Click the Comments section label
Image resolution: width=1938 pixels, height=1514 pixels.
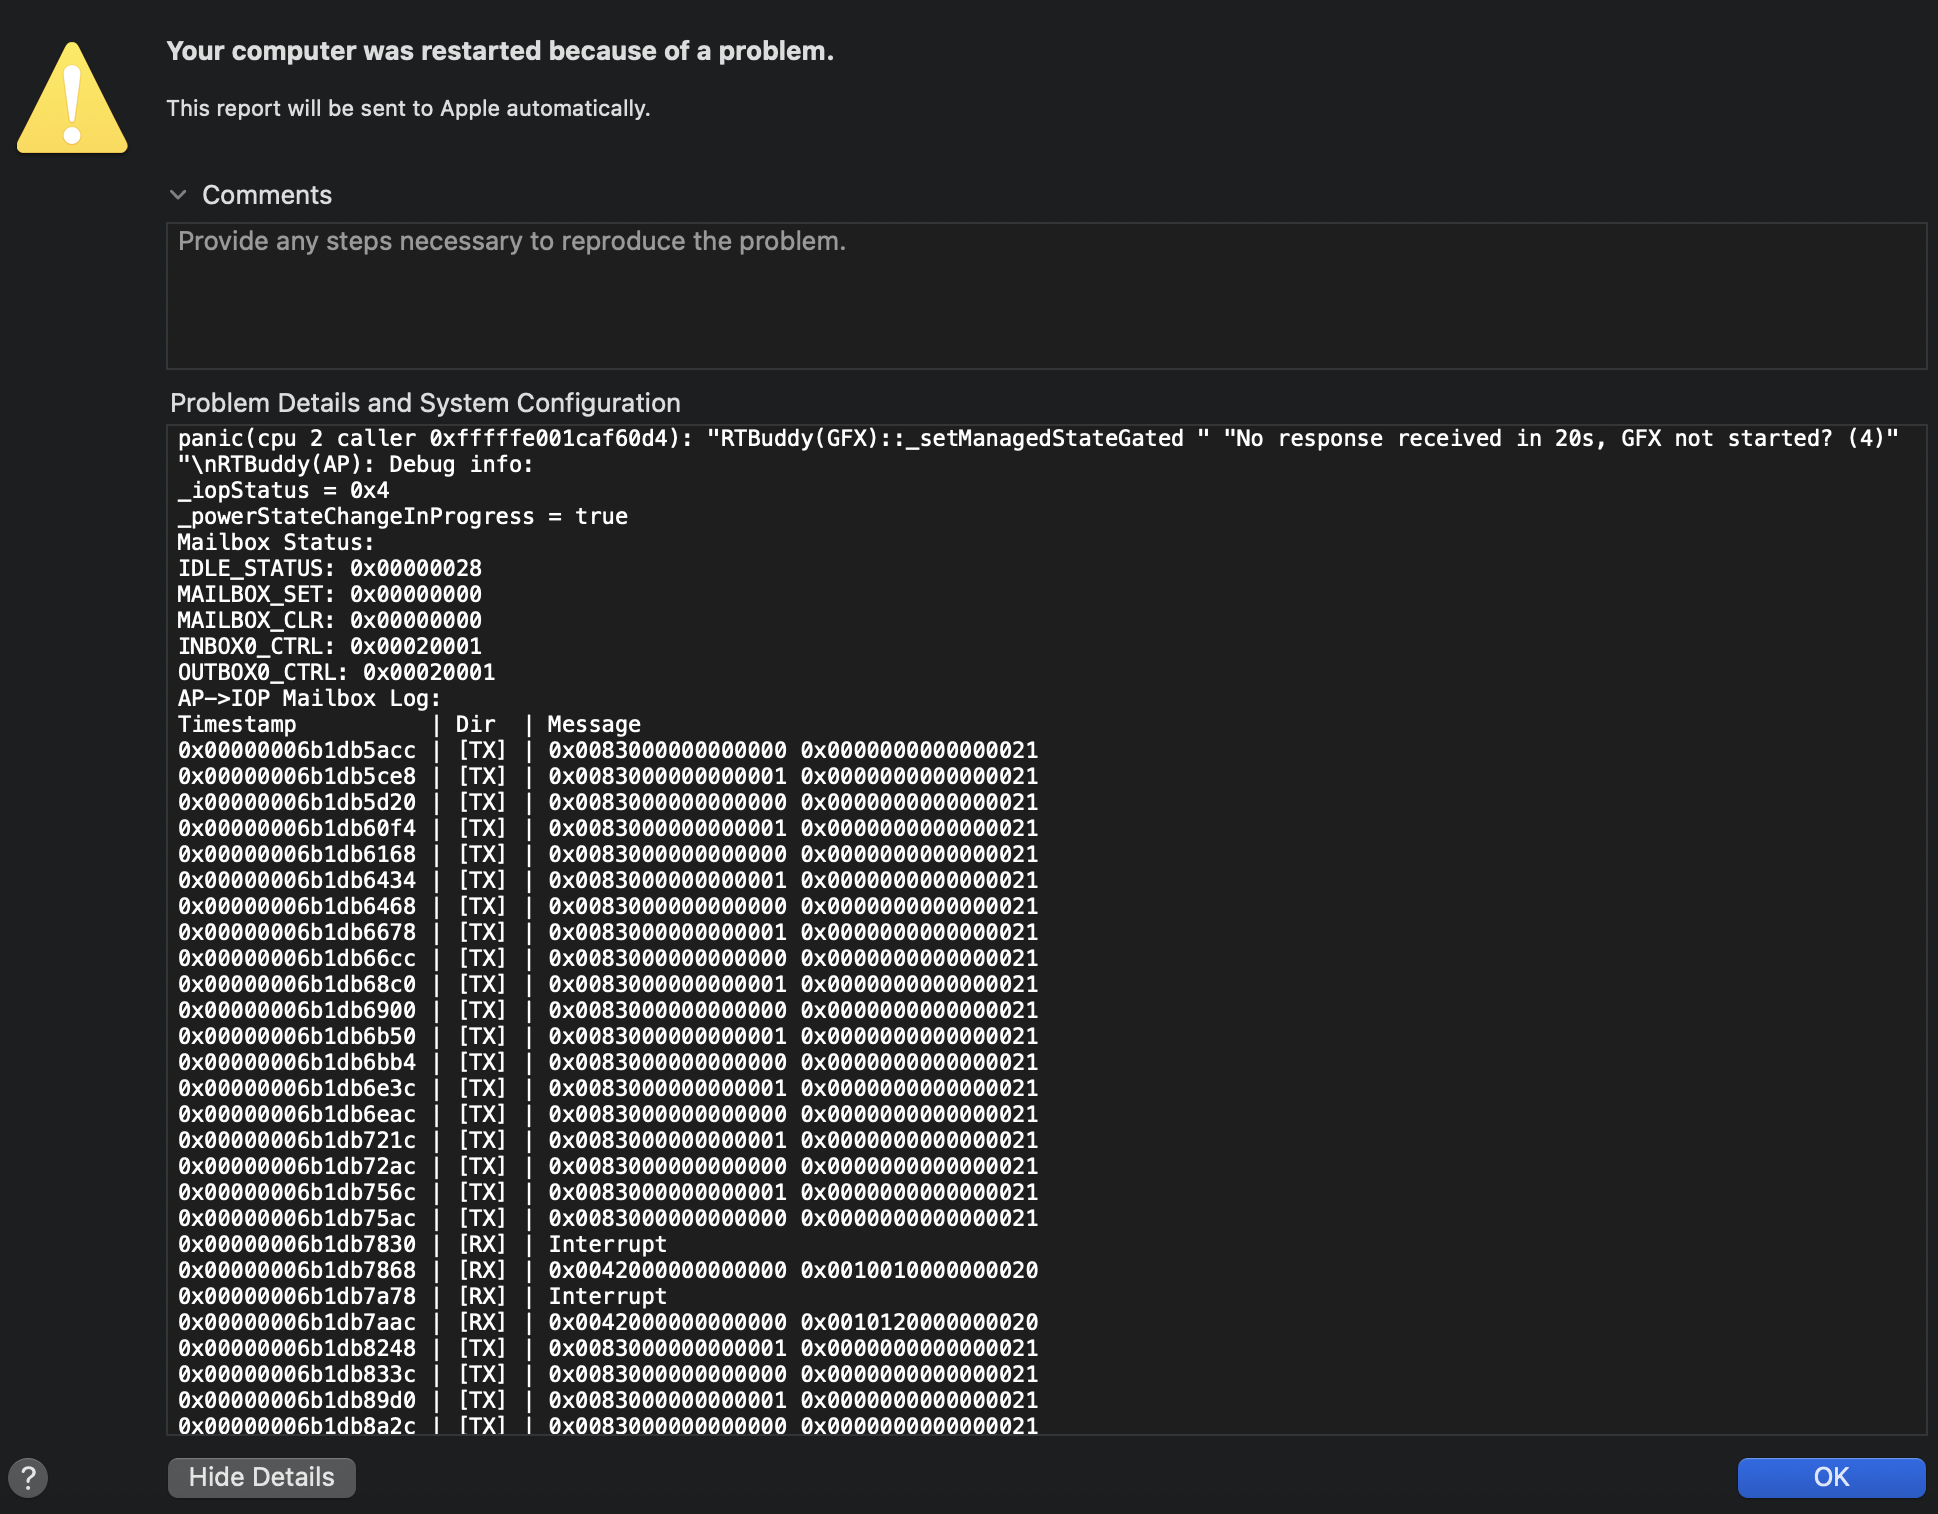pos(266,195)
